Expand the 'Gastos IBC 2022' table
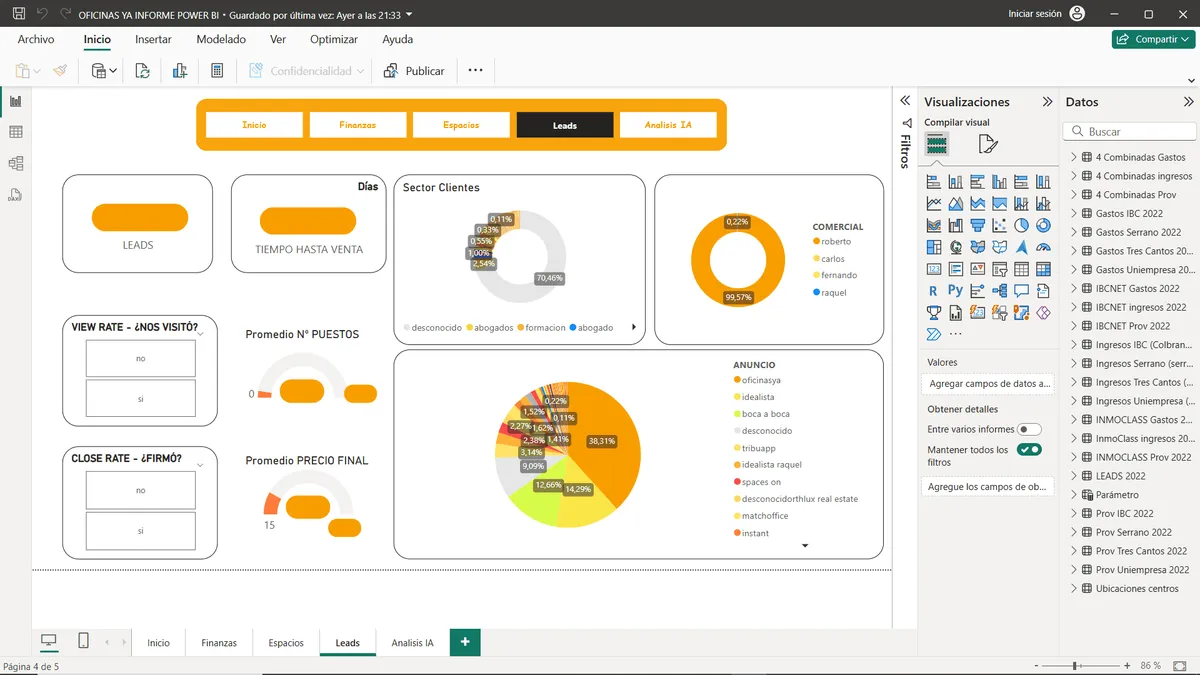Viewport: 1200px width, 675px height. coord(1074,213)
